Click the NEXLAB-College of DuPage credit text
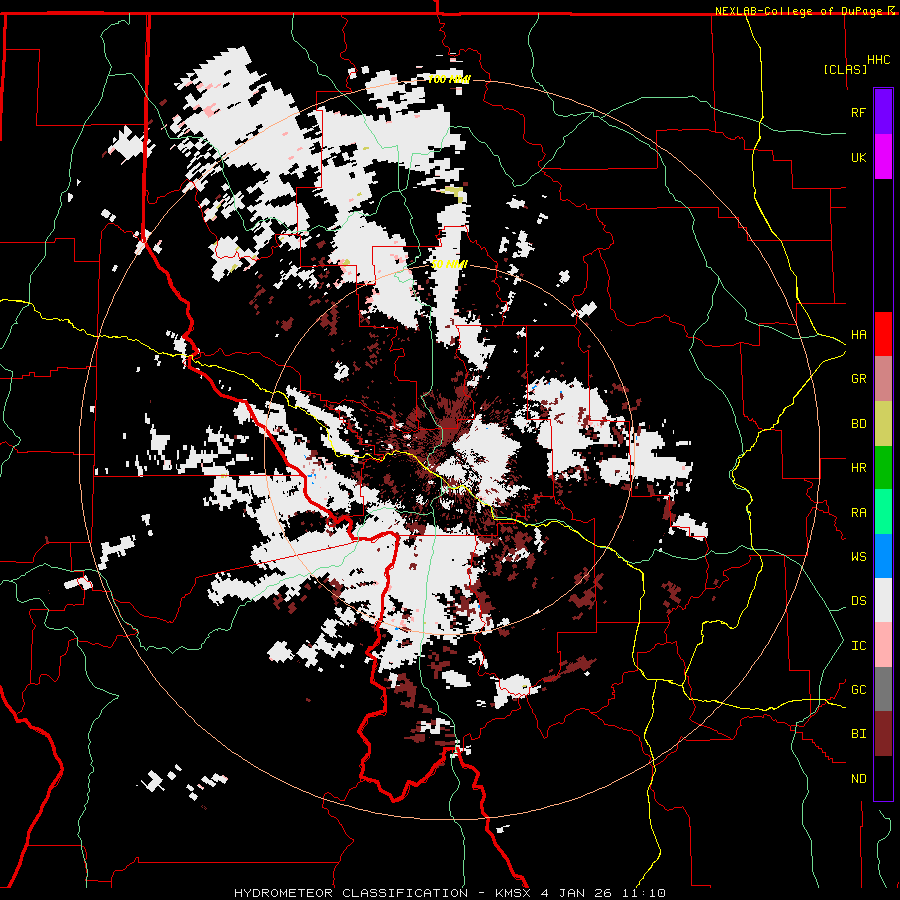 pyautogui.click(x=798, y=11)
